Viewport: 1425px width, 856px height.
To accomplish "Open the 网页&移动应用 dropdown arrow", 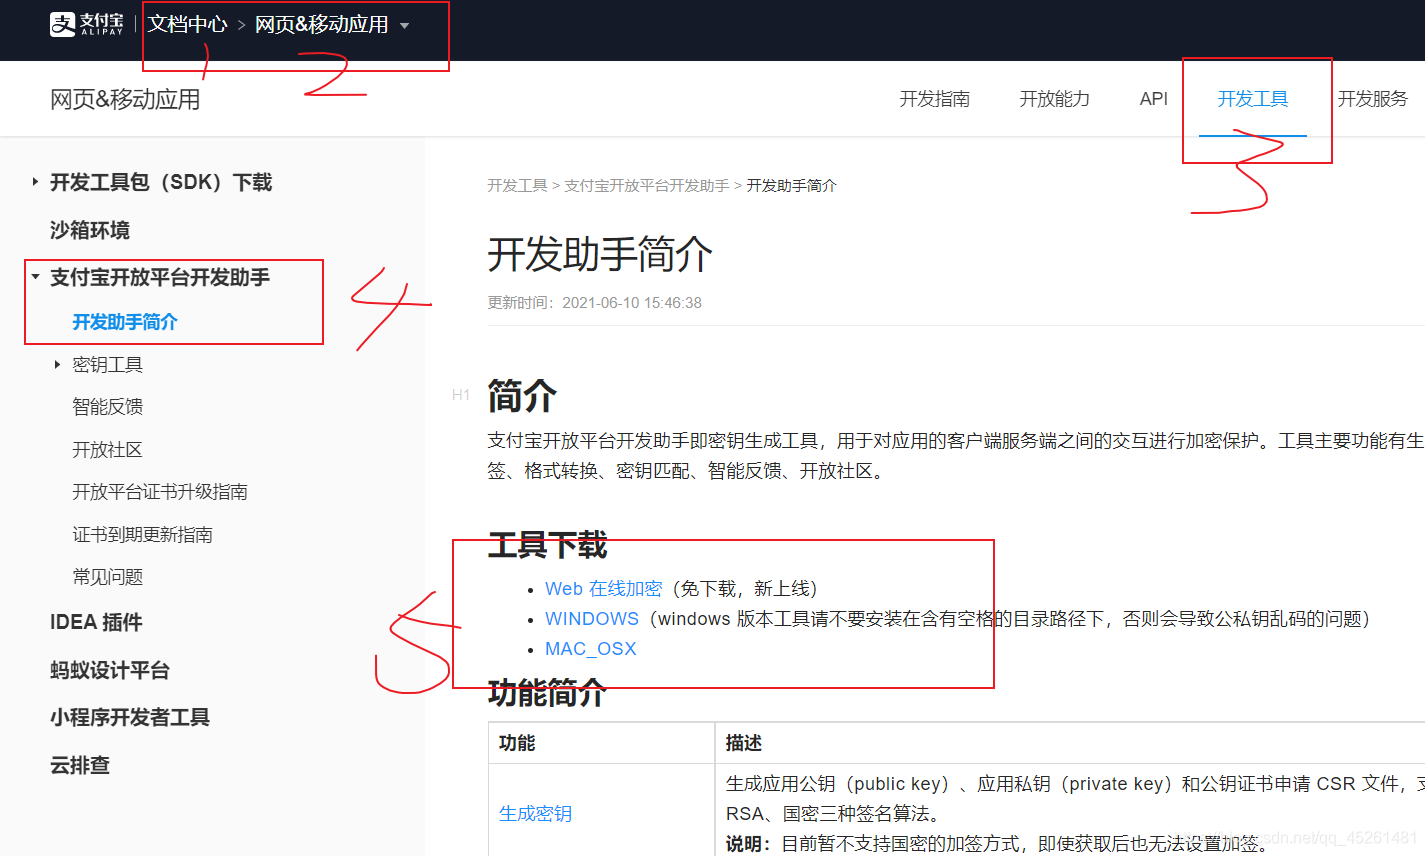I will point(405,26).
